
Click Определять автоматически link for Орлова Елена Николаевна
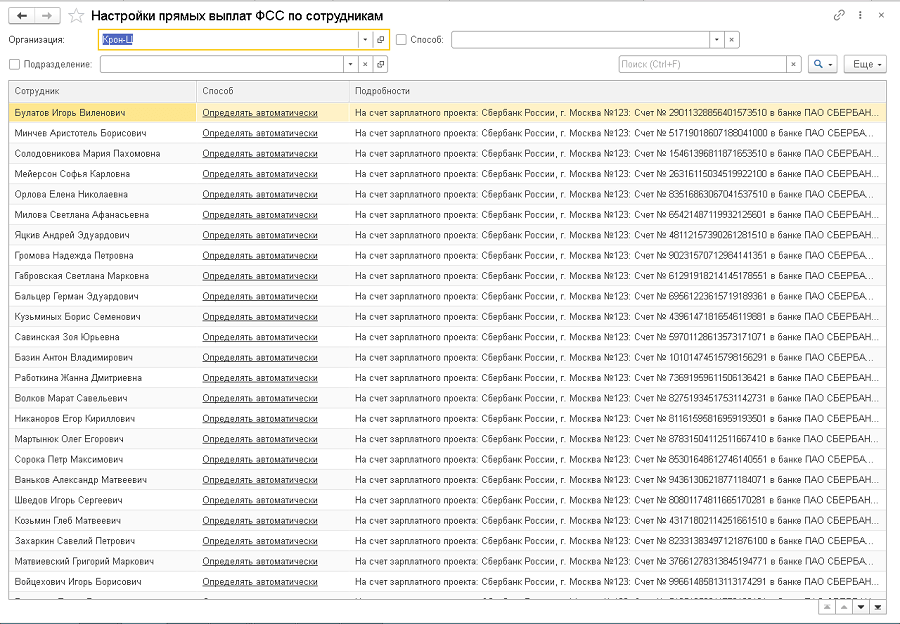(259, 194)
